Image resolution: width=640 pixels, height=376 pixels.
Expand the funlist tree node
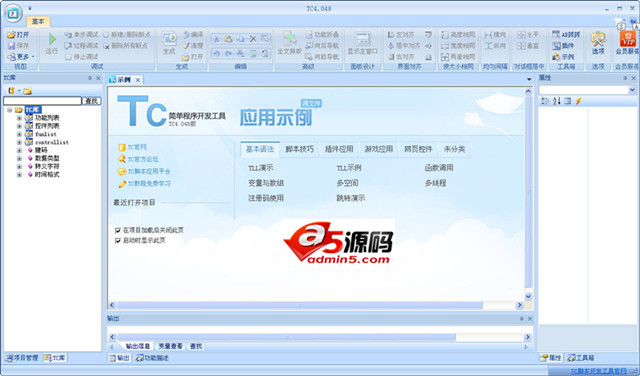(x=19, y=134)
